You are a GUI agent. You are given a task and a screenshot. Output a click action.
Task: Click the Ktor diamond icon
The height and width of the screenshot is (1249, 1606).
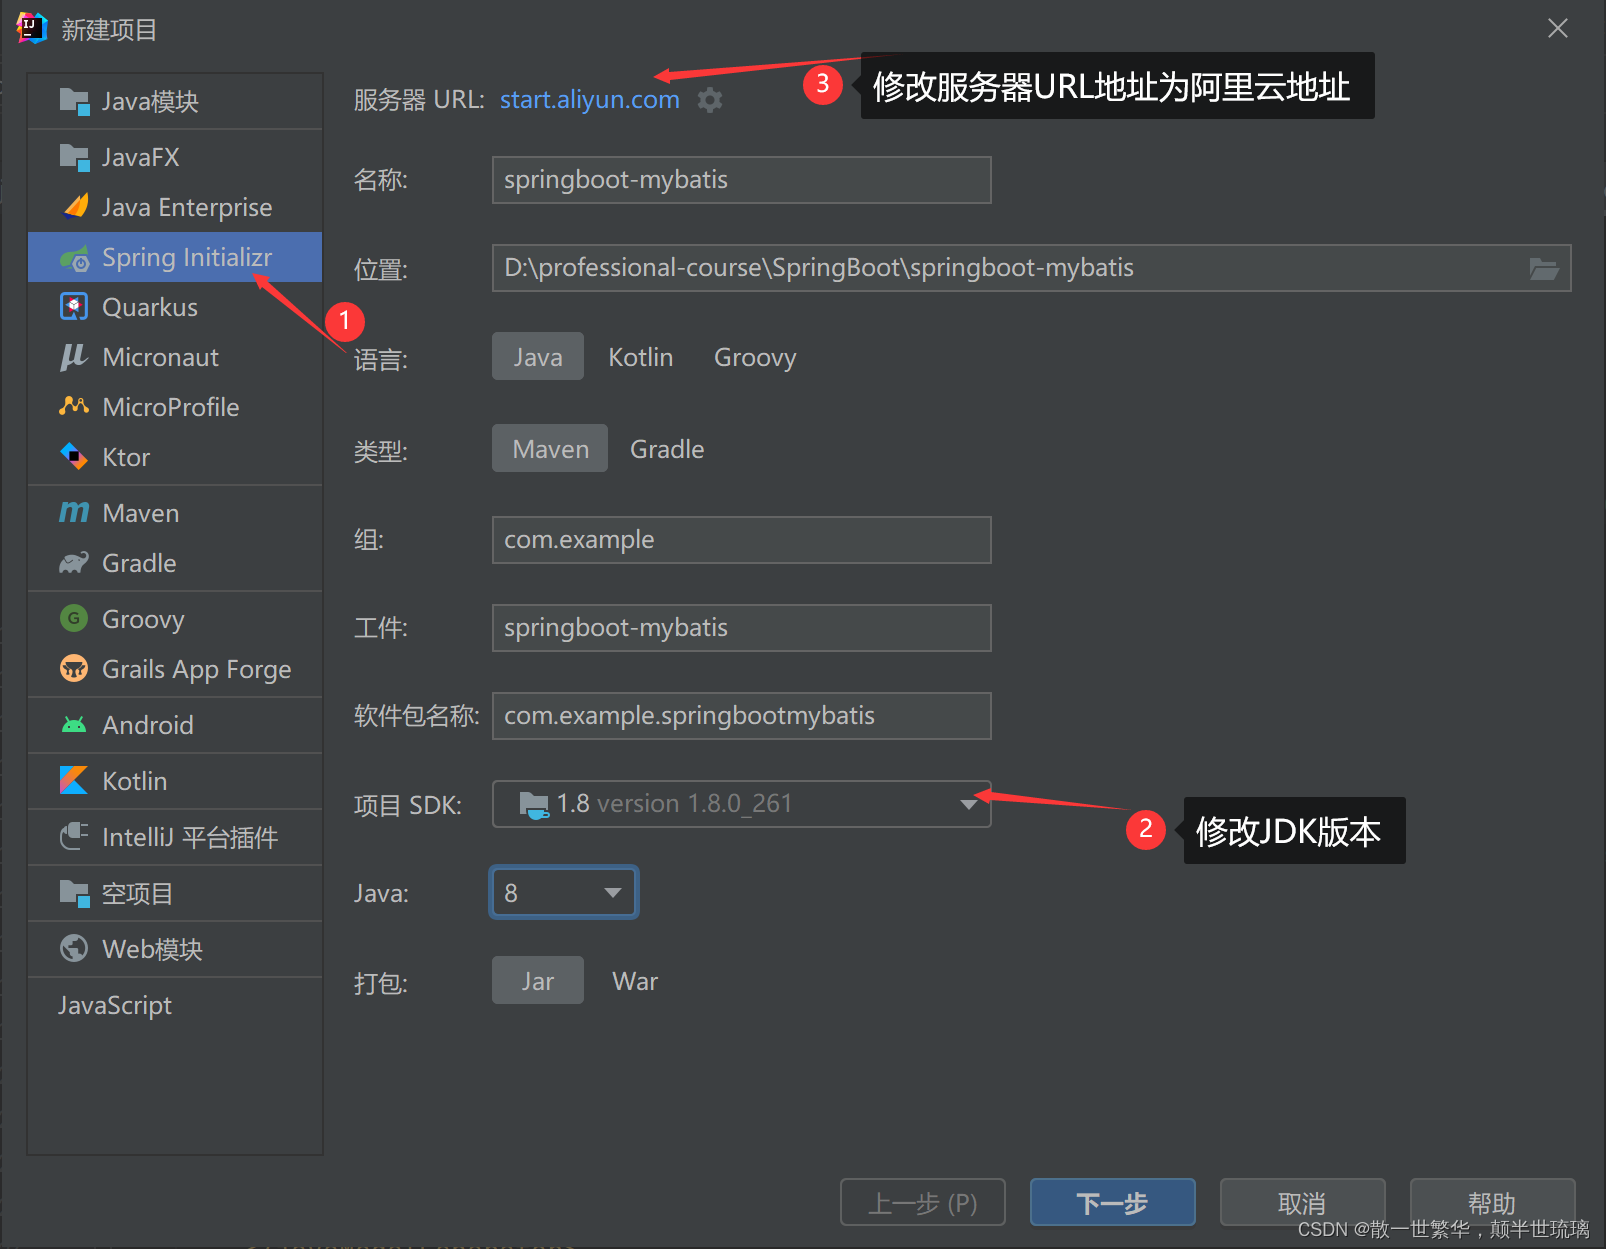point(74,457)
